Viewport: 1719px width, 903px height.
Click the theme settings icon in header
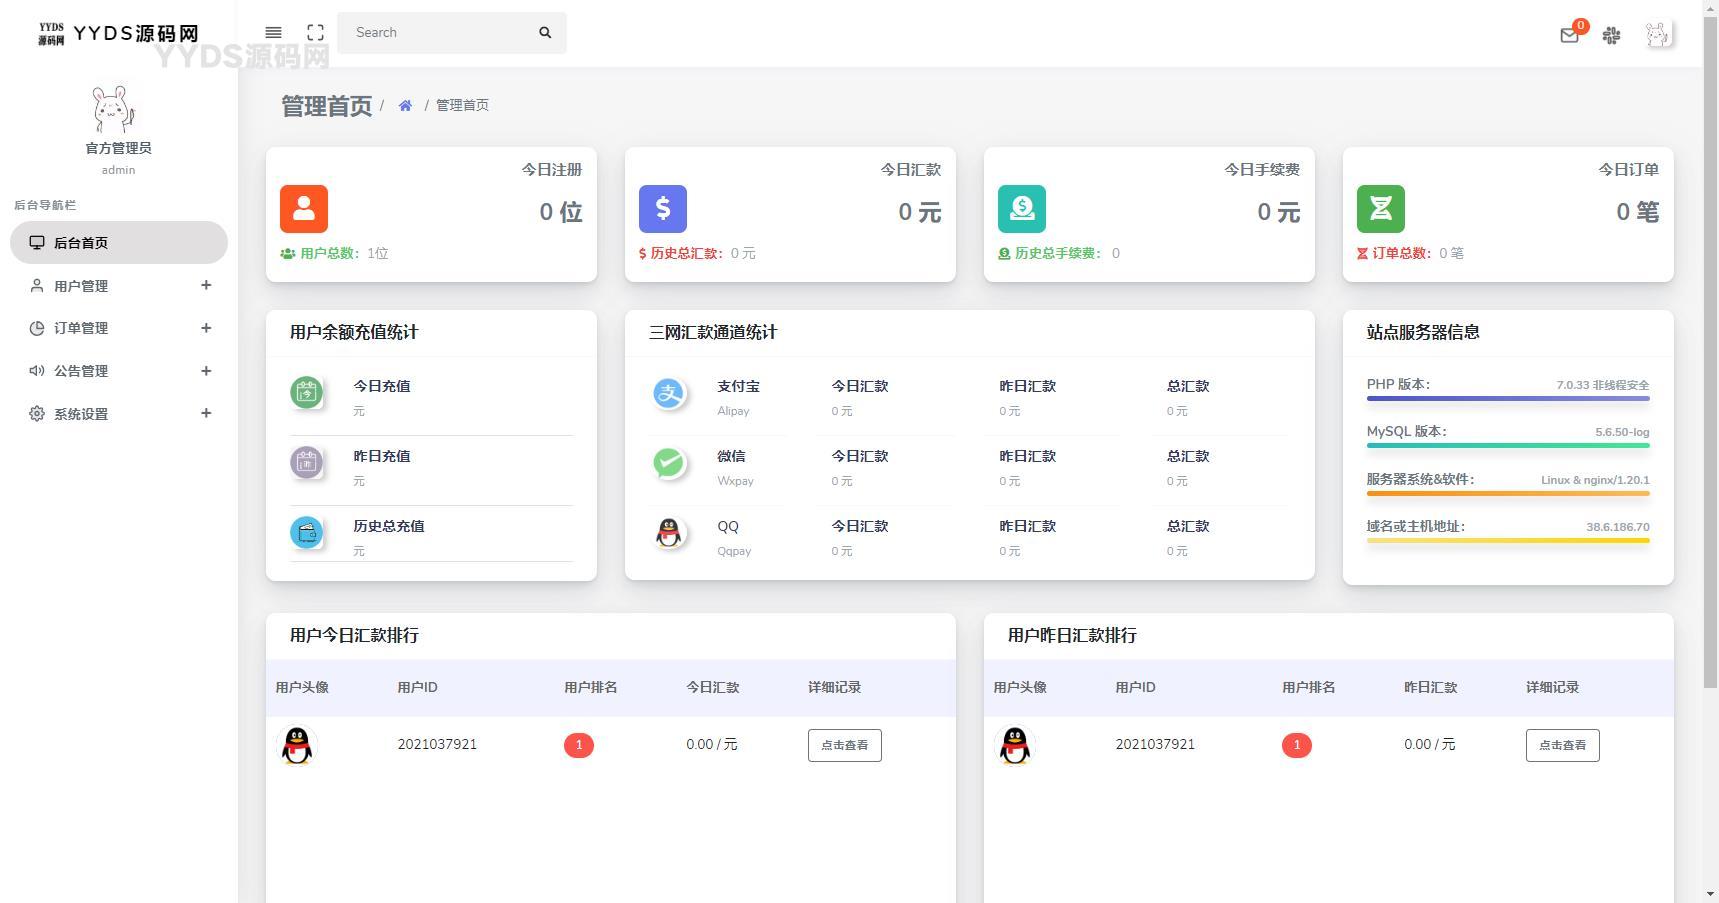point(1611,35)
